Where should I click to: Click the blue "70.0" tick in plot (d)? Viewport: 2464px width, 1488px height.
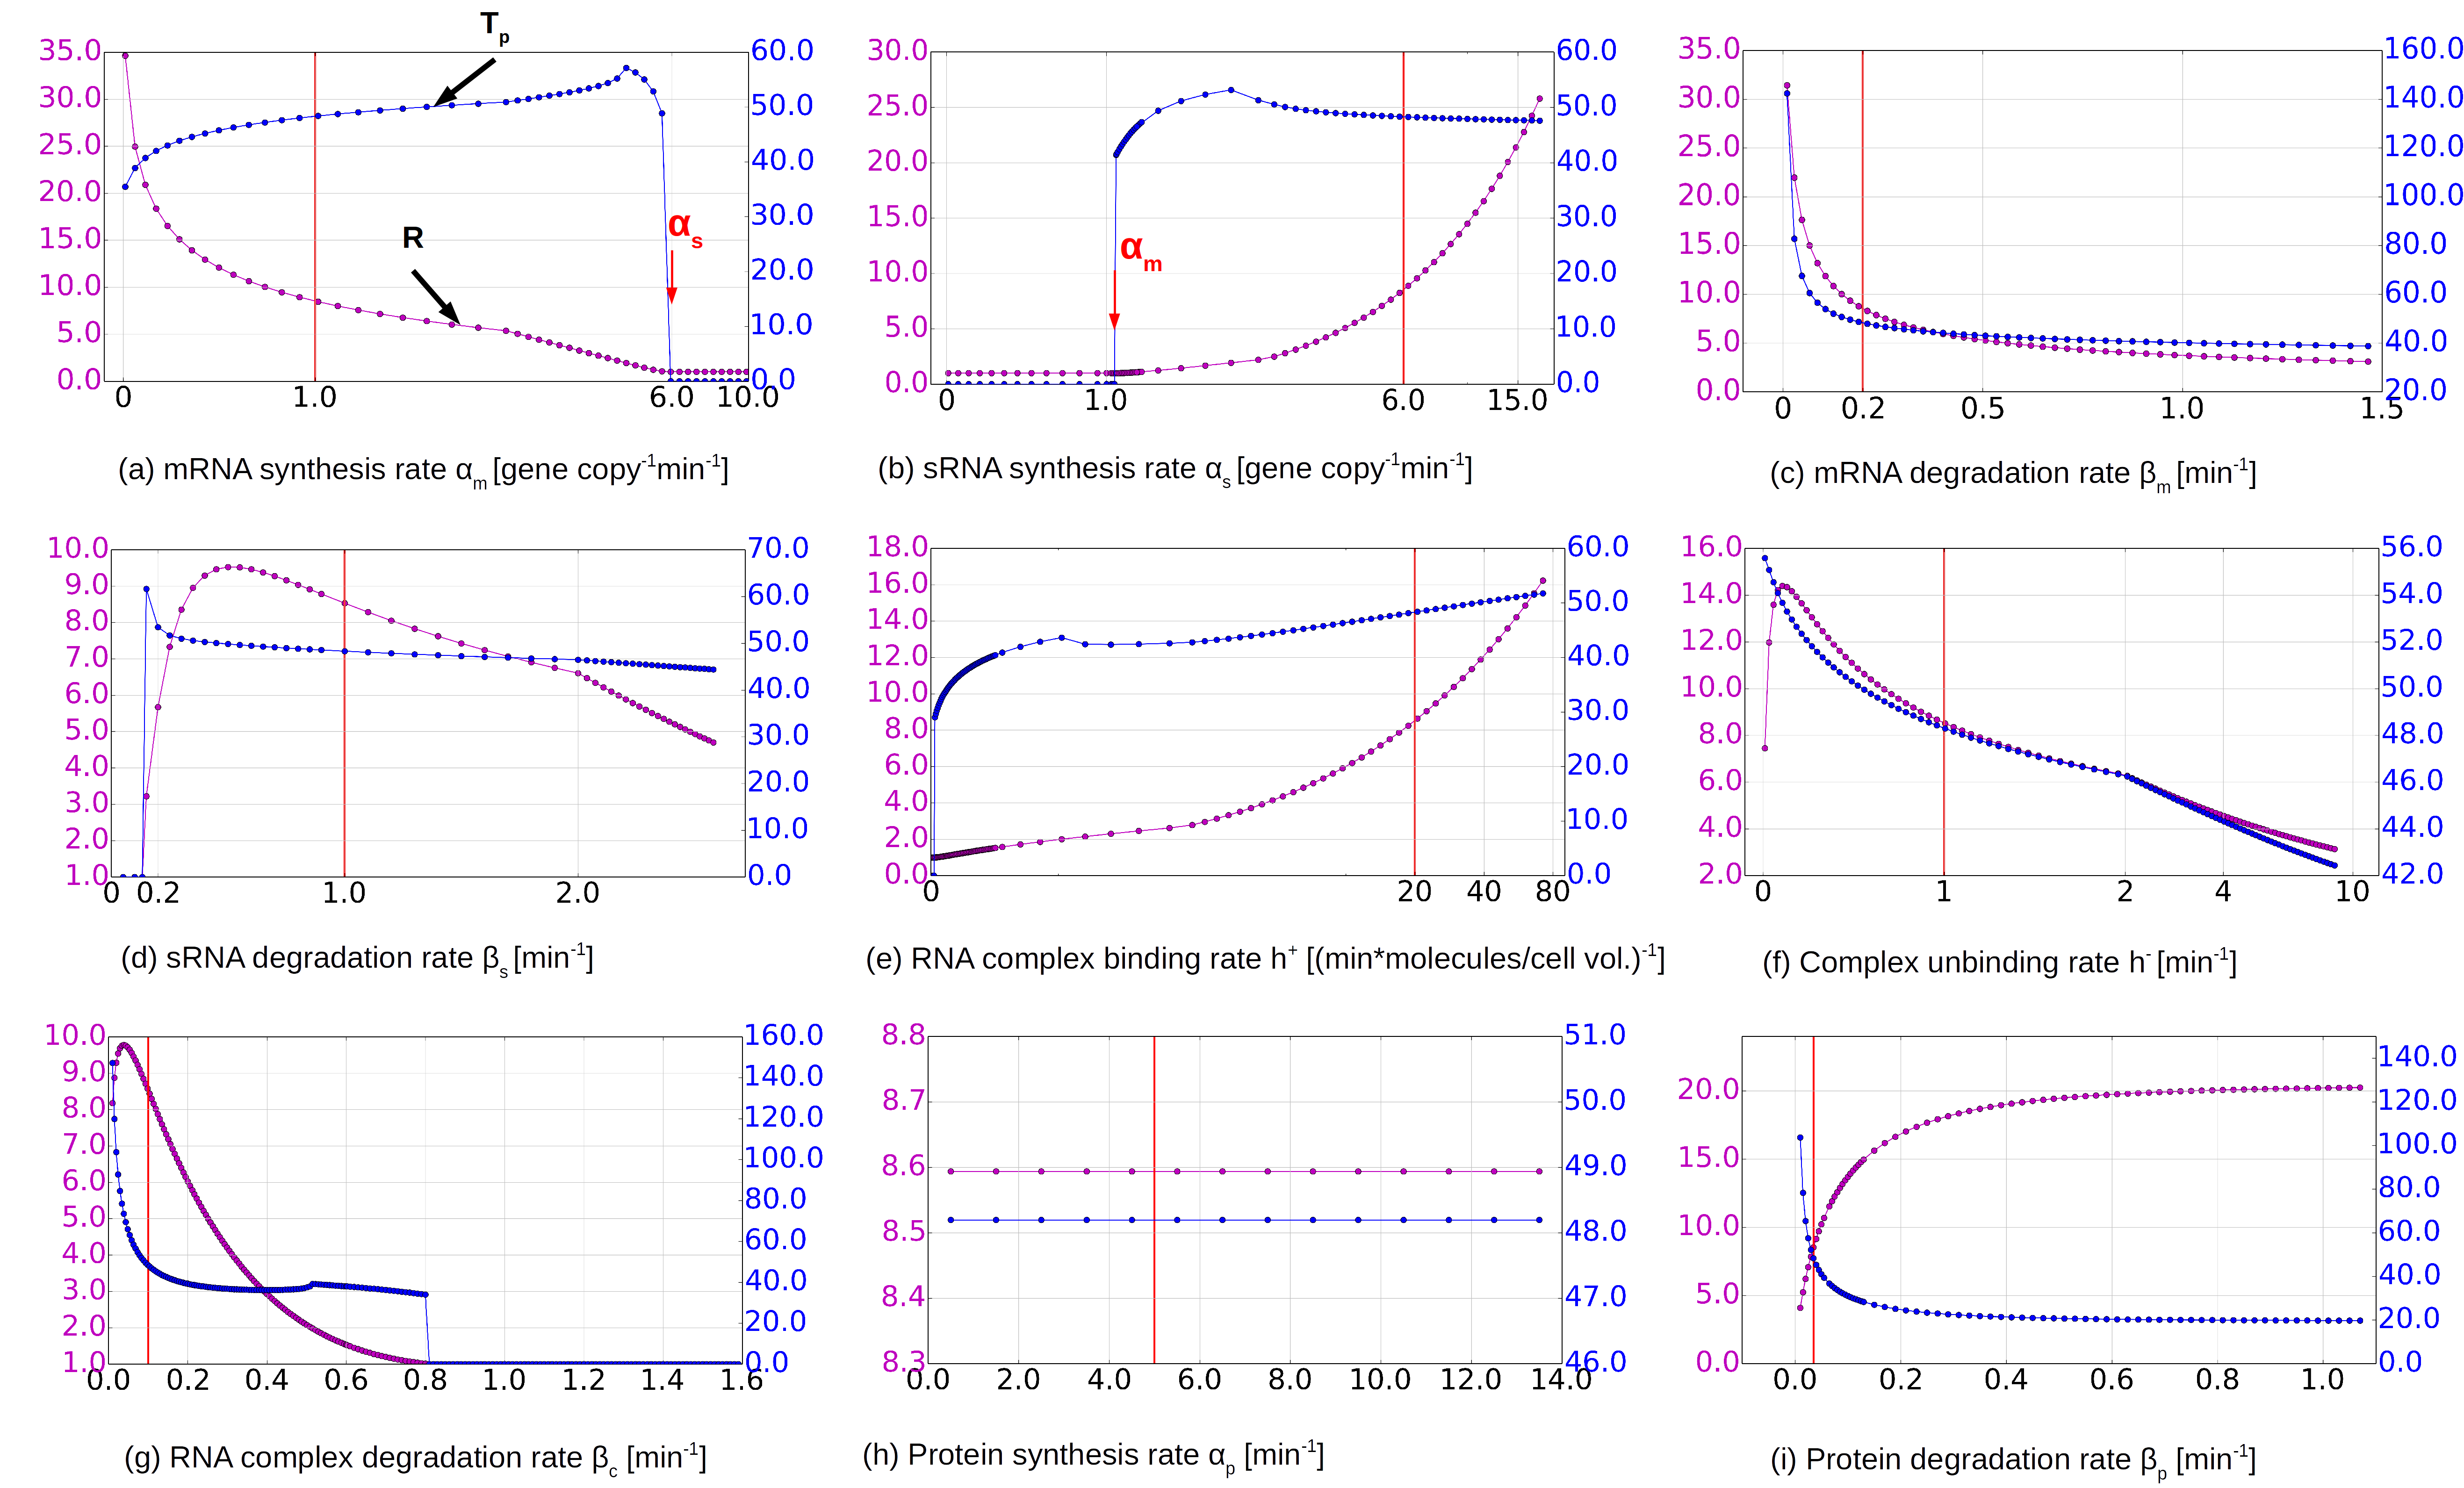tap(778, 548)
